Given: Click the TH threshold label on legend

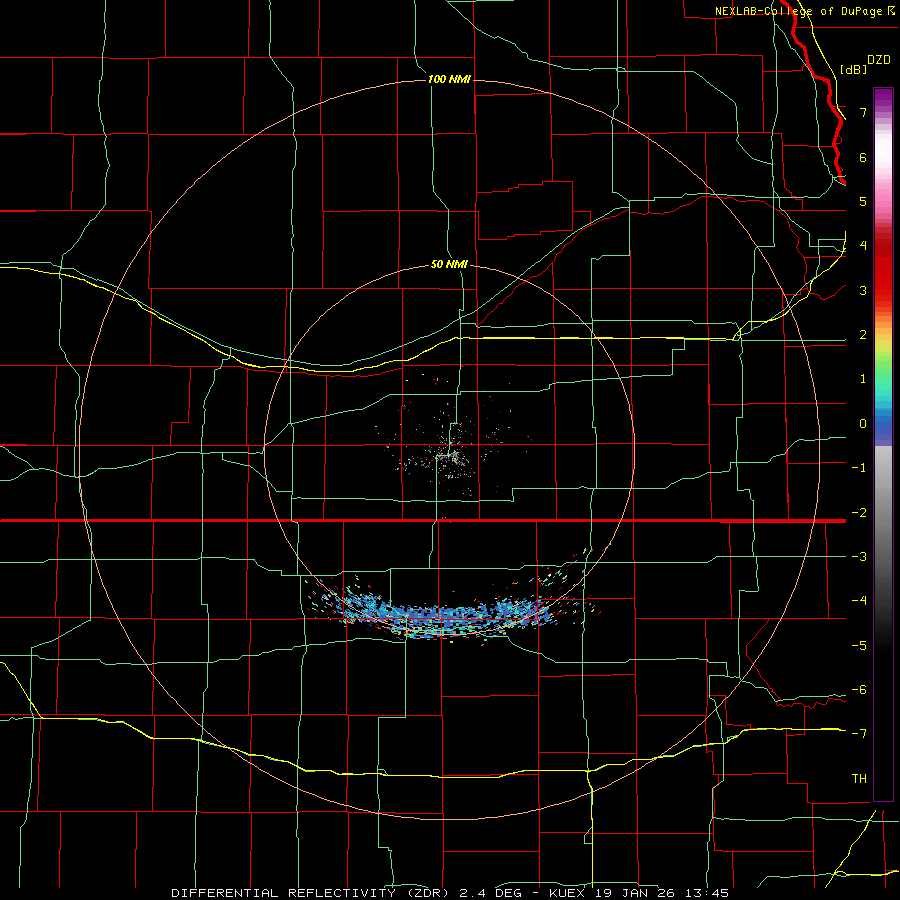Looking at the screenshot, I should pos(859,779).
